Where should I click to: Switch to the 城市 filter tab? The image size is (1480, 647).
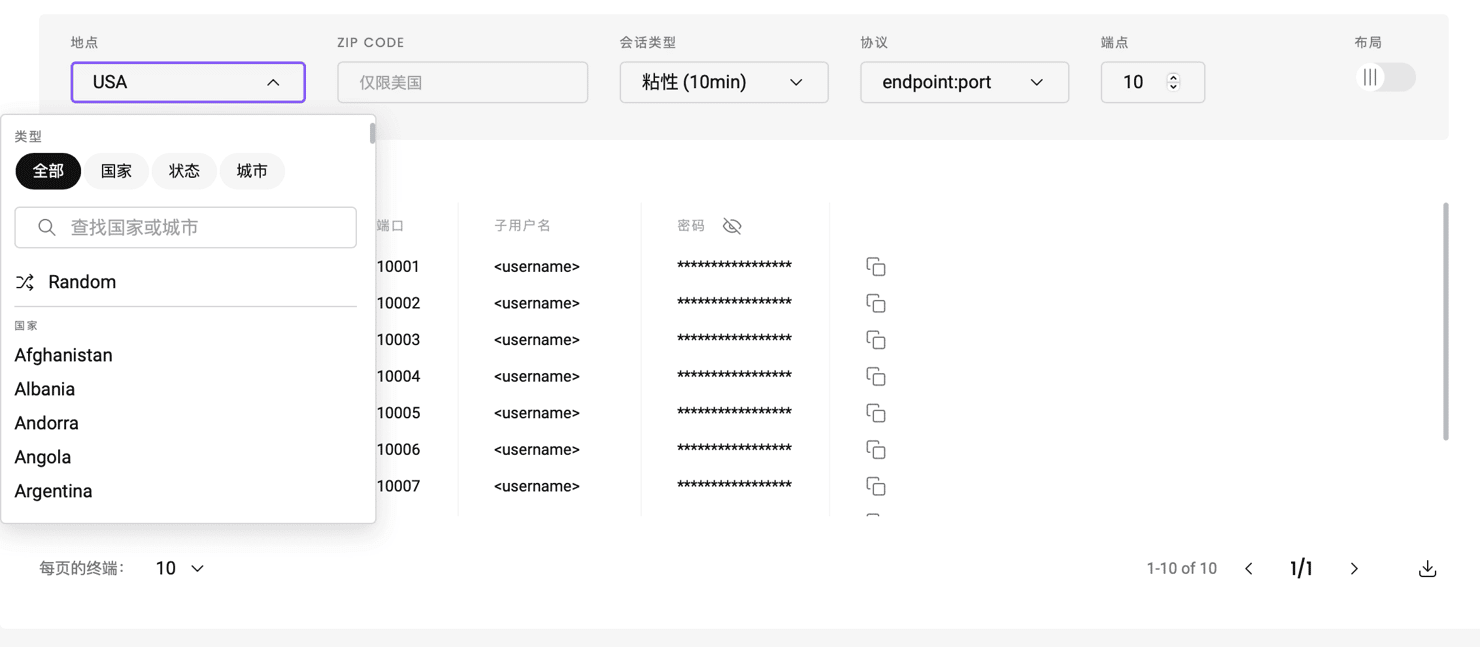(x=252, y=171)
